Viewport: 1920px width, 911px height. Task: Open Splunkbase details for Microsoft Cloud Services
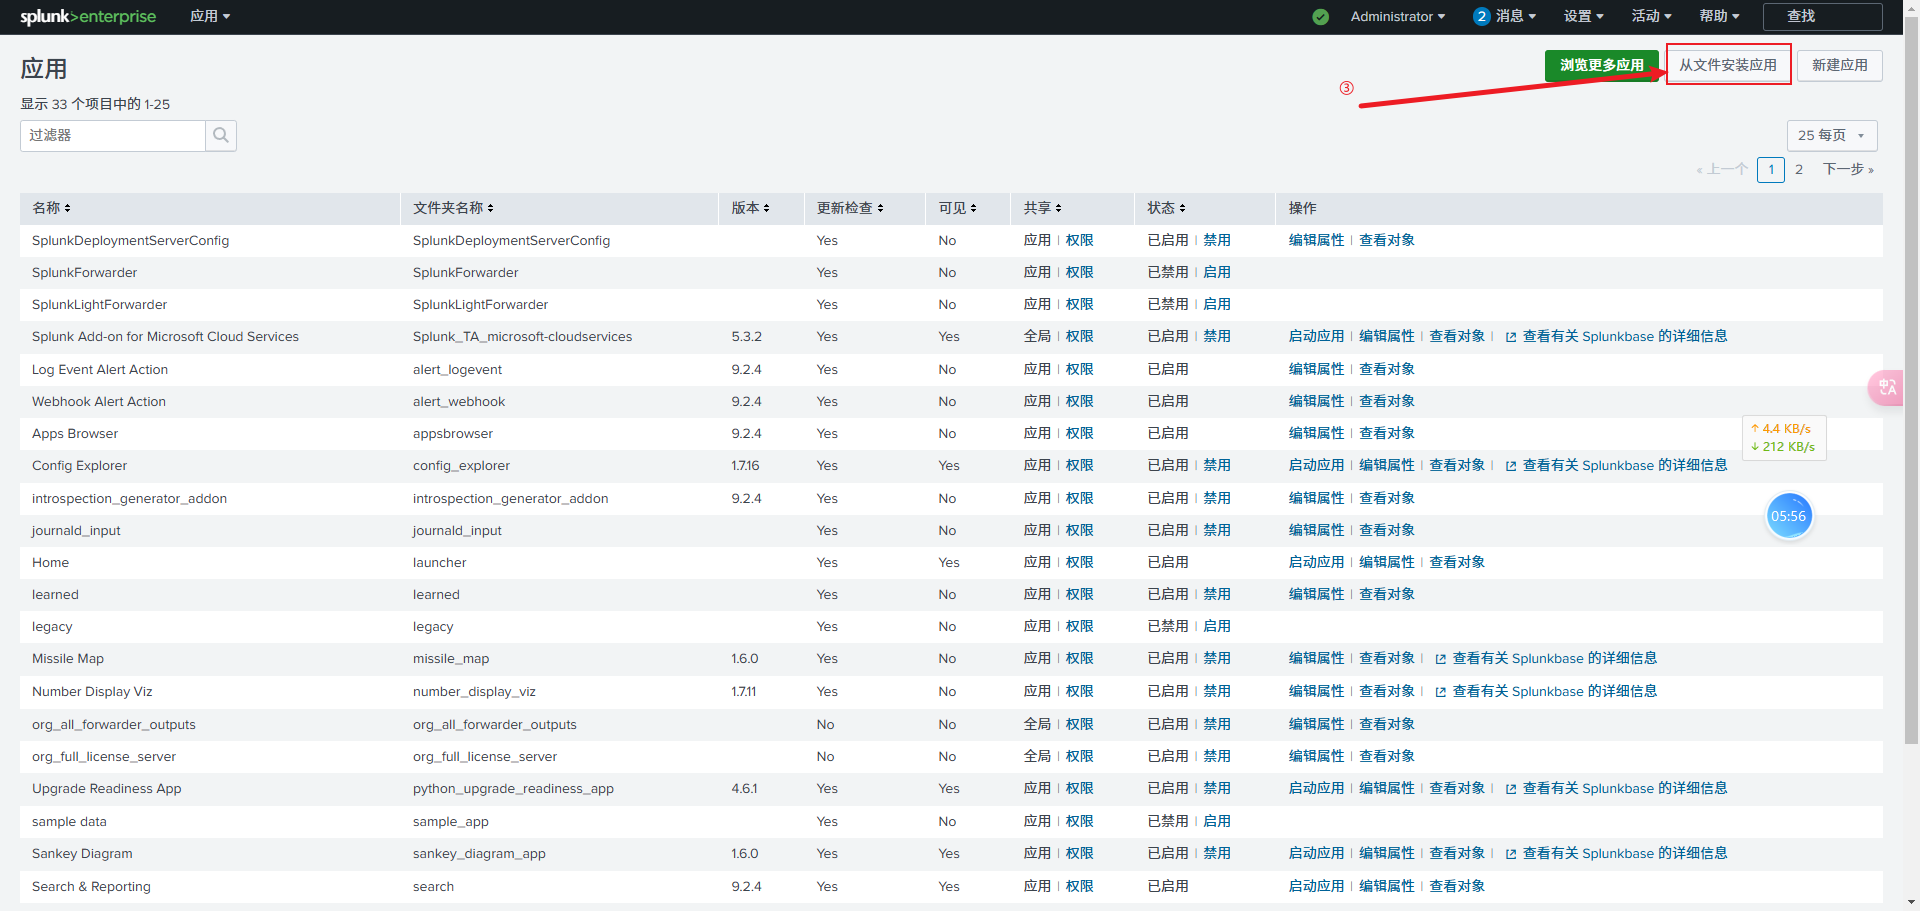1625,337
